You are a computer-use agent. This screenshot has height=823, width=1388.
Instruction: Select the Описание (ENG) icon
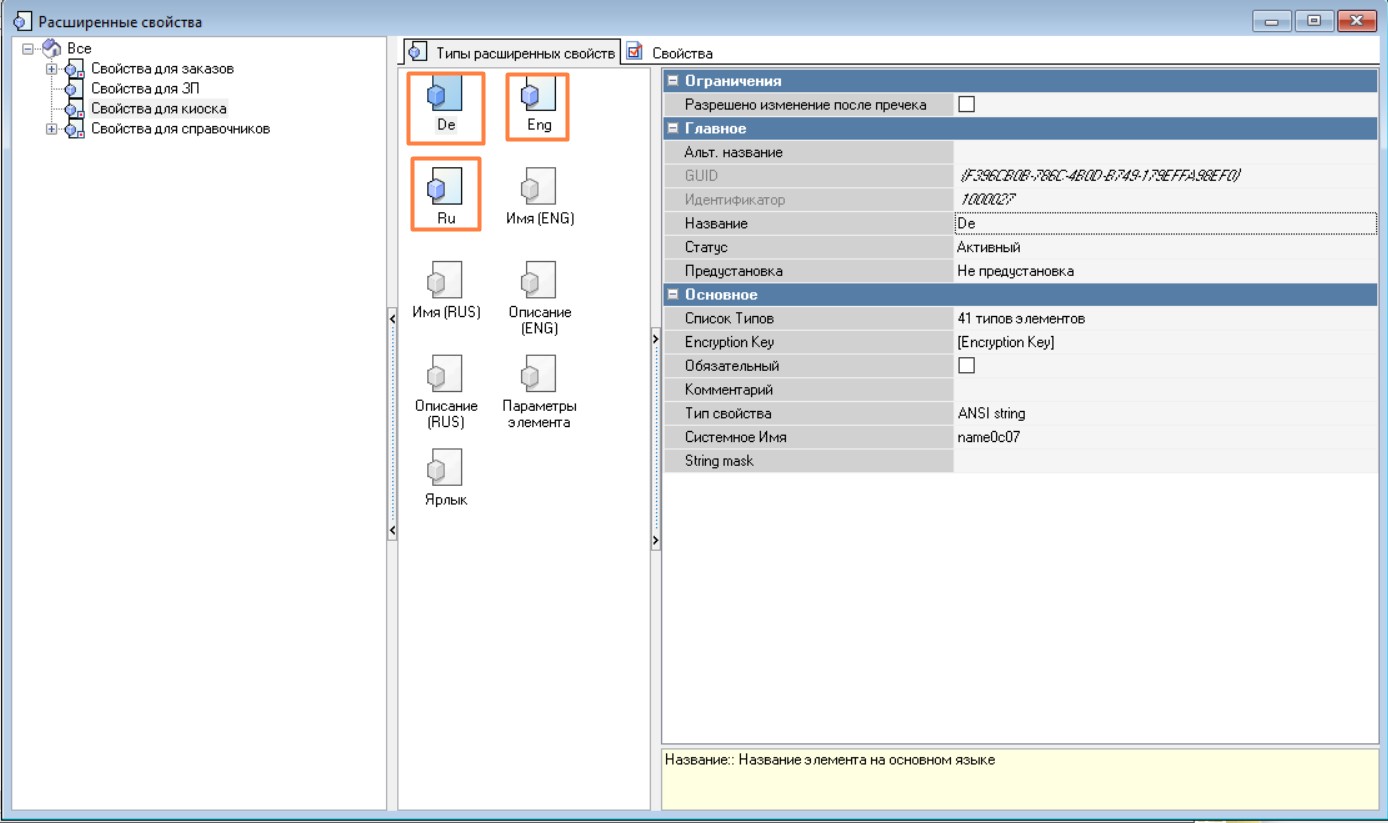click(539, 280)
